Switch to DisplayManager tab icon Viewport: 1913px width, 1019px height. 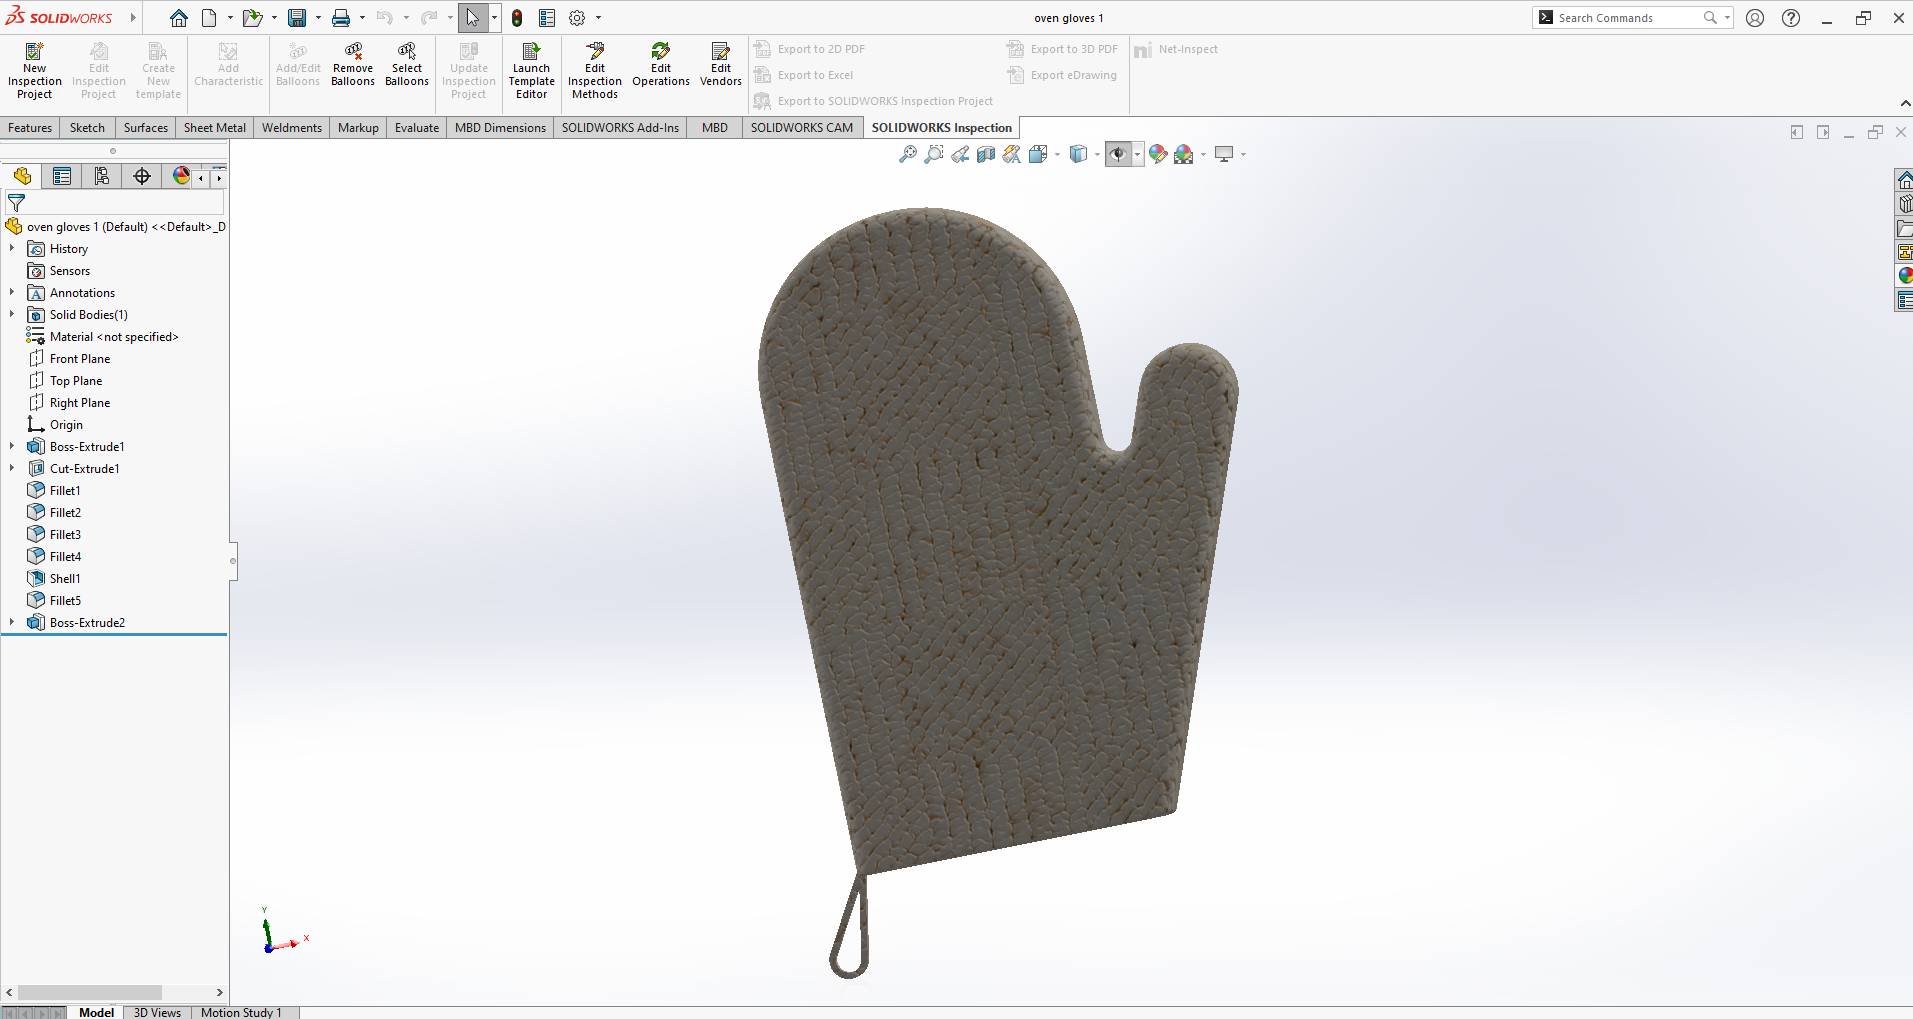[x=181, y=177]
